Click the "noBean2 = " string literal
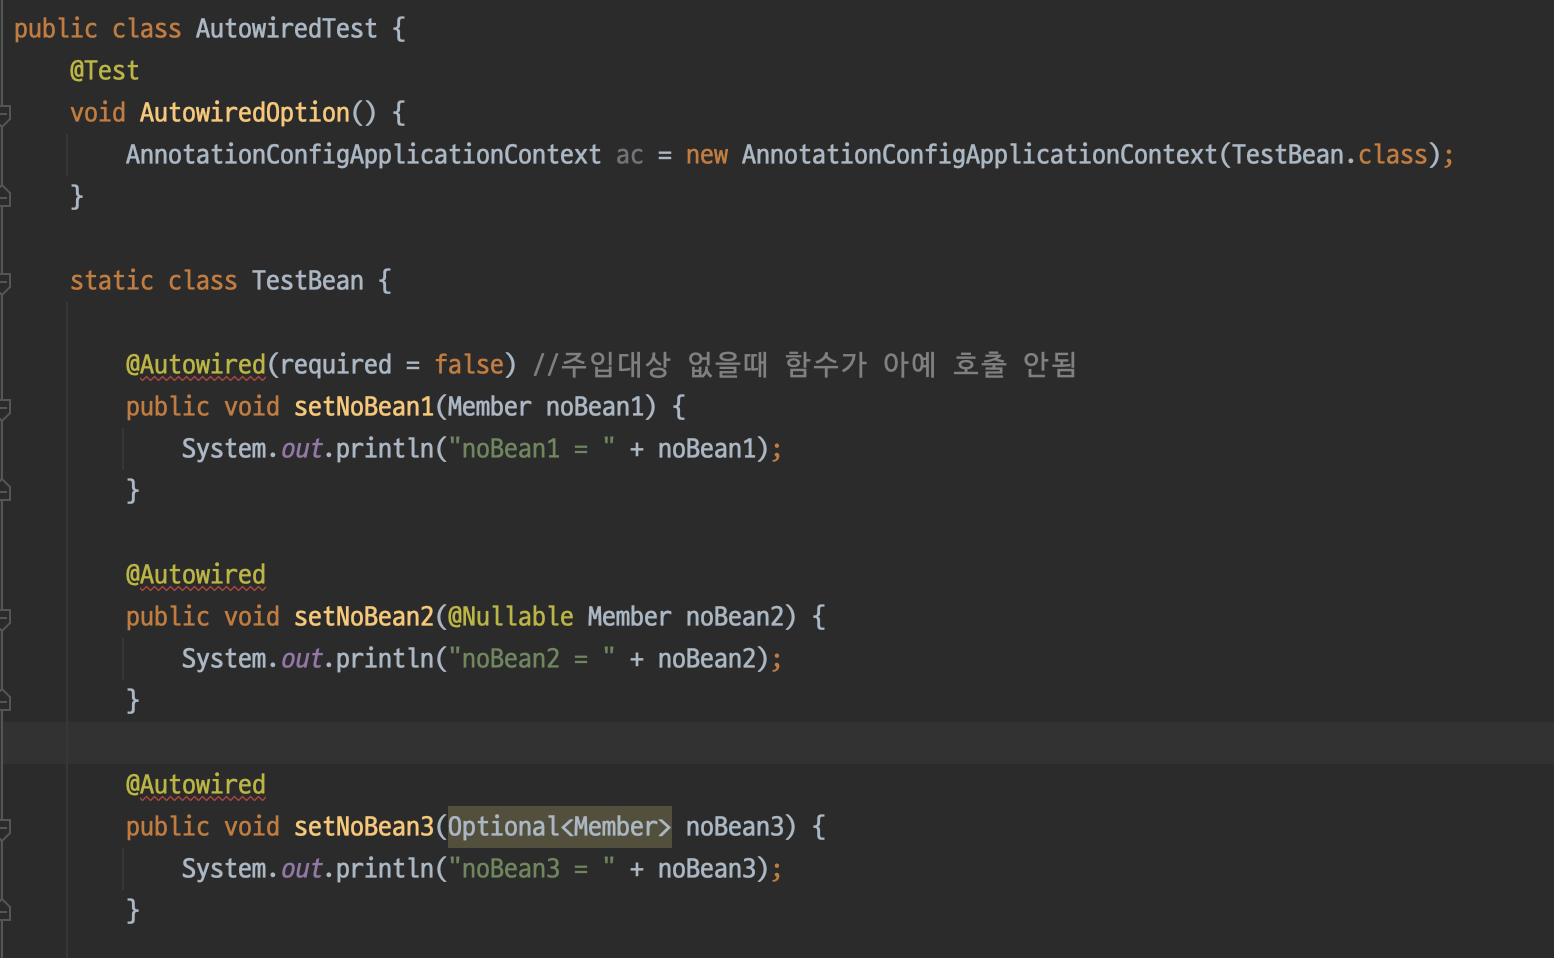The image size is (1554, 958). (531, 658)
